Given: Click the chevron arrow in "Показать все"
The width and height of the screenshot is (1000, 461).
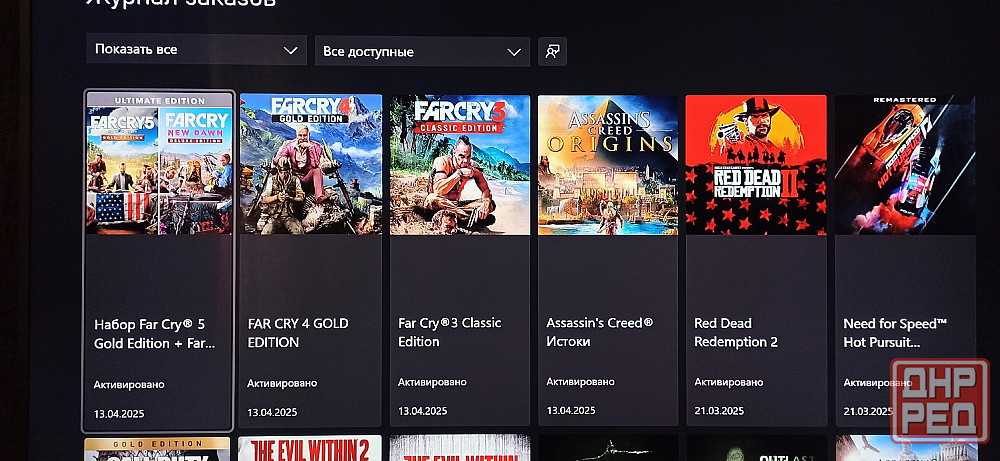Looking at the screenshot, I should (290, 50).
